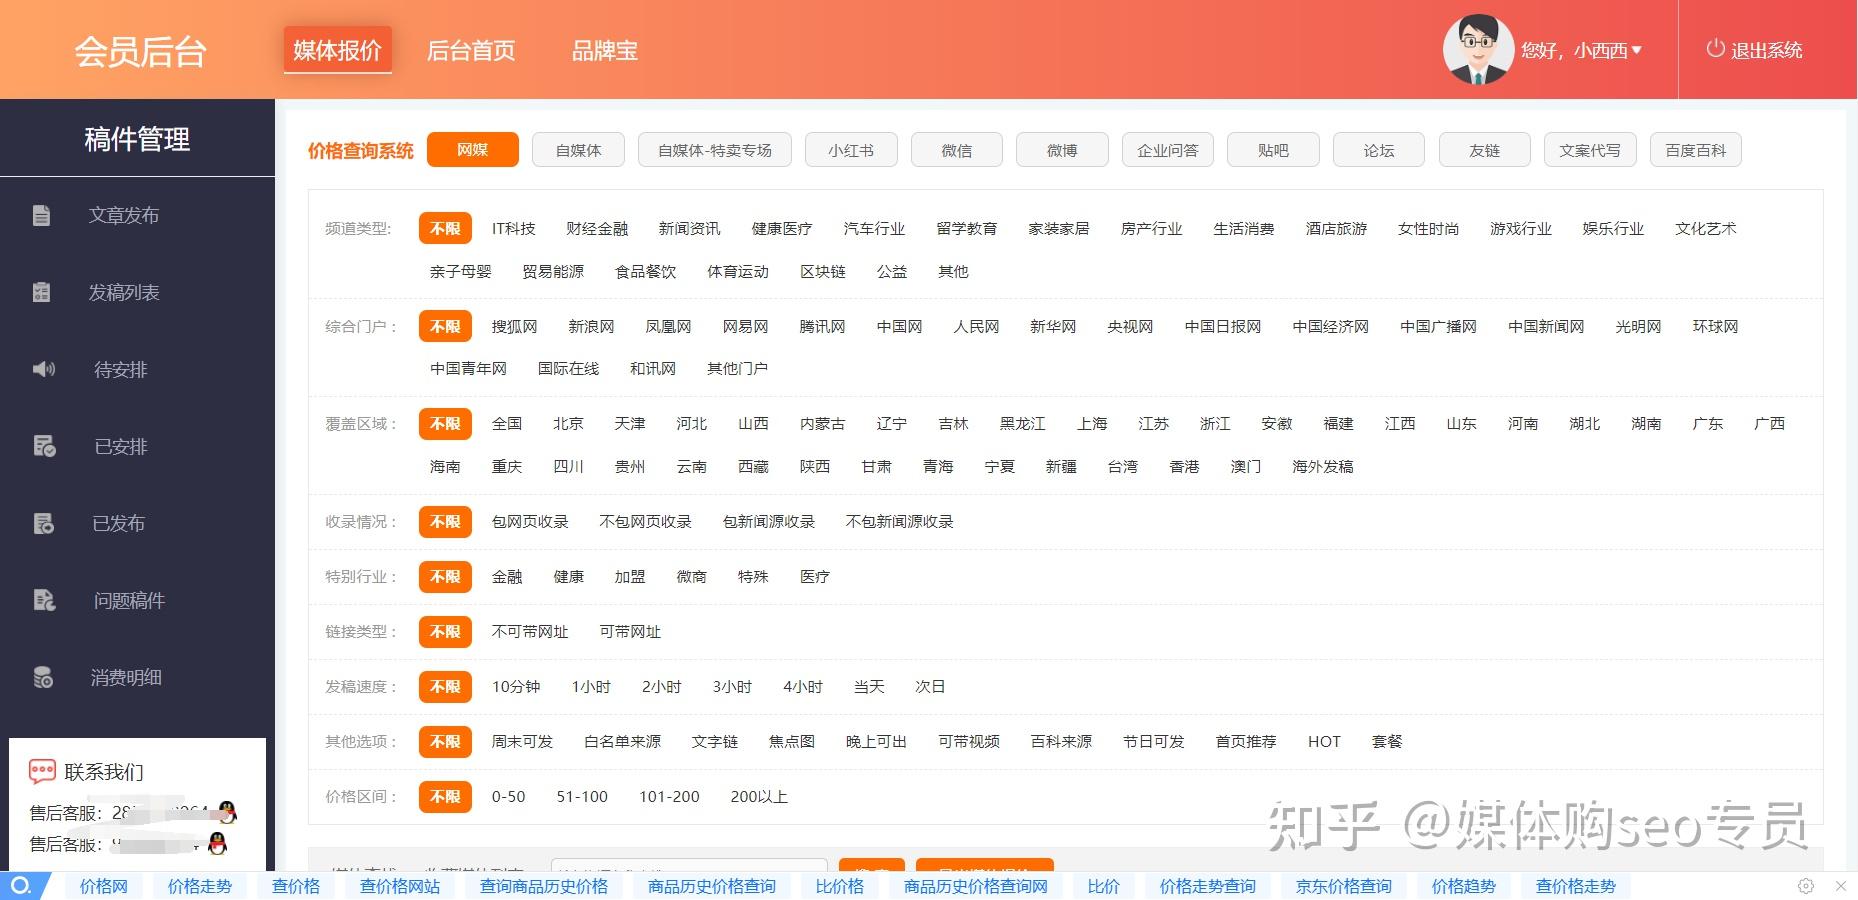Select 不限 for 发稿速度
The height and width of the screenshot is (900, 1858).
click(445, 686)
